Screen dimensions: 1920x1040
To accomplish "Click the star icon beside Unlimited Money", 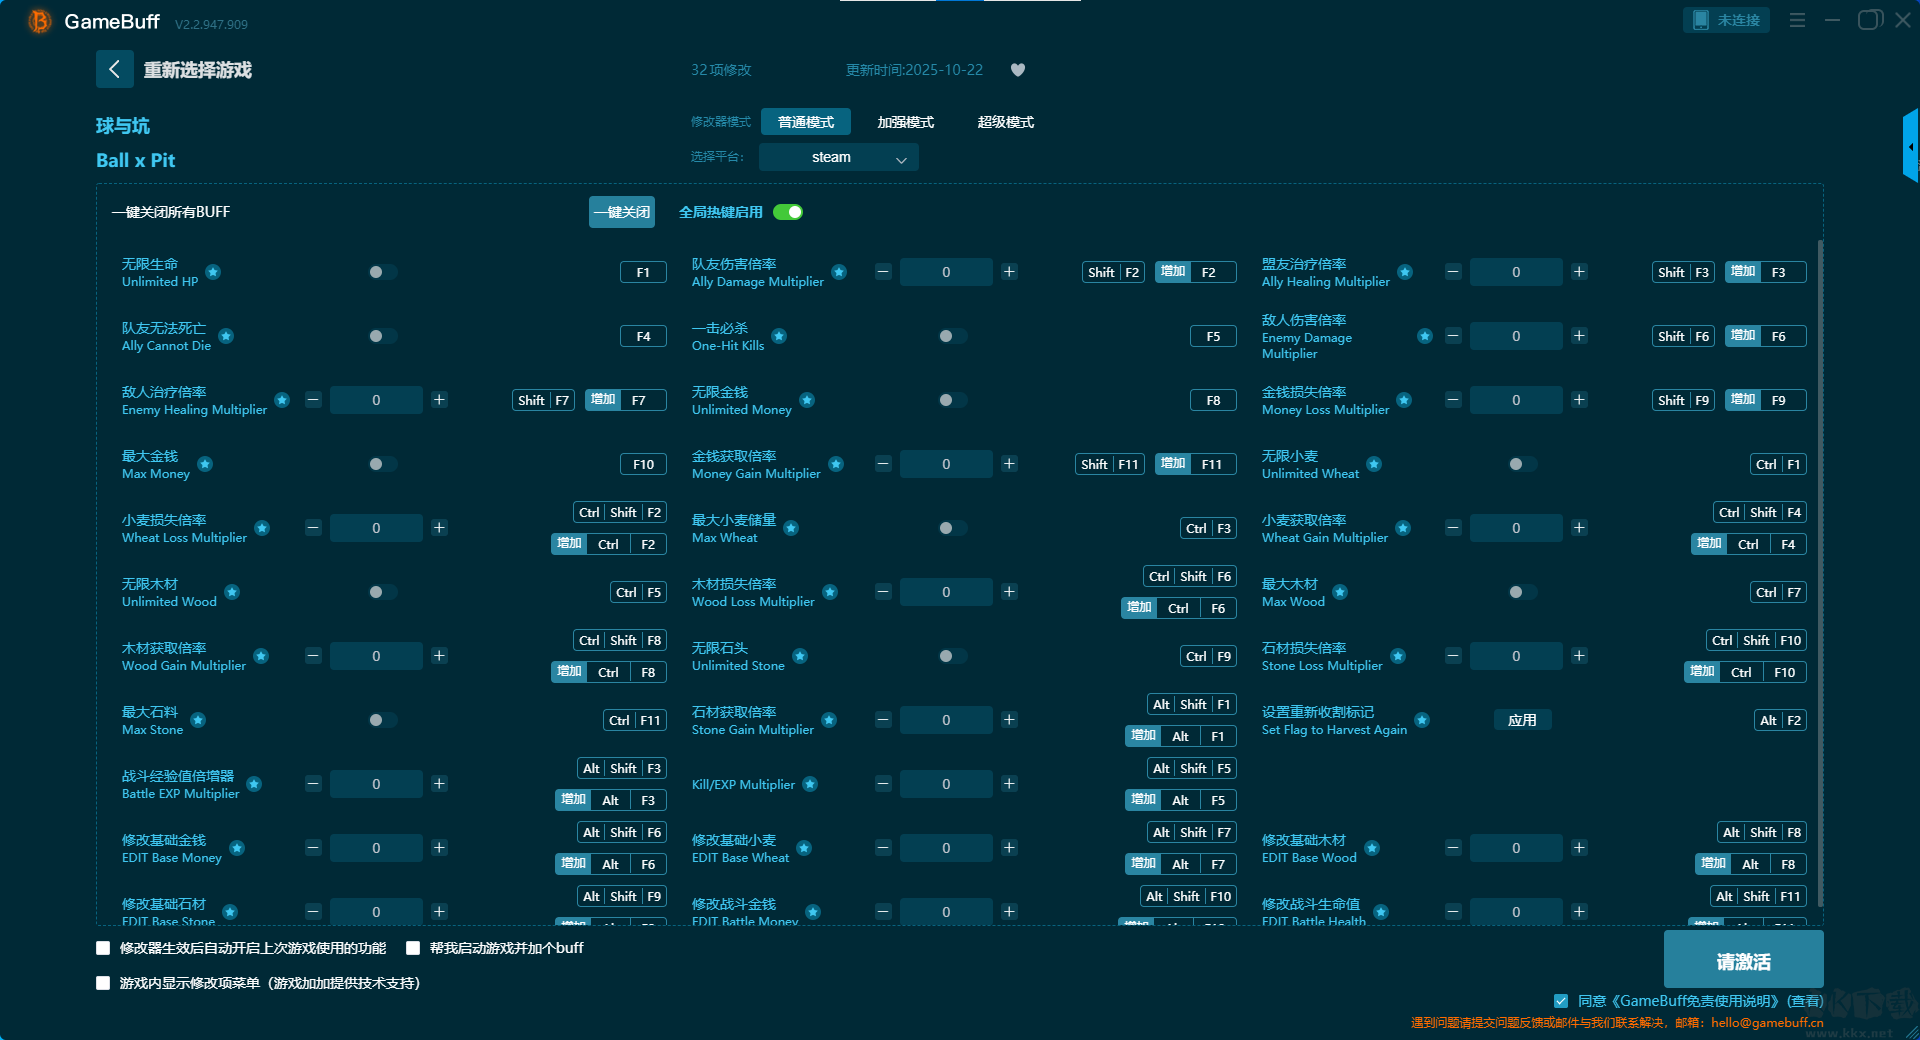I will coord(807,400).
